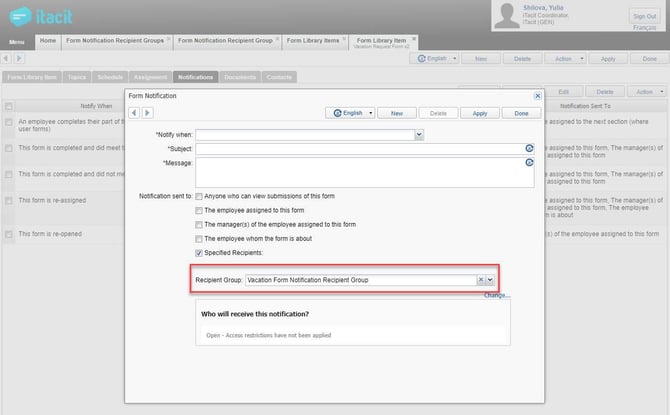This screenshot has width=670, height=415.
Task: Open the Action dropdown in main toolbar
Action: tap(567, 59)
